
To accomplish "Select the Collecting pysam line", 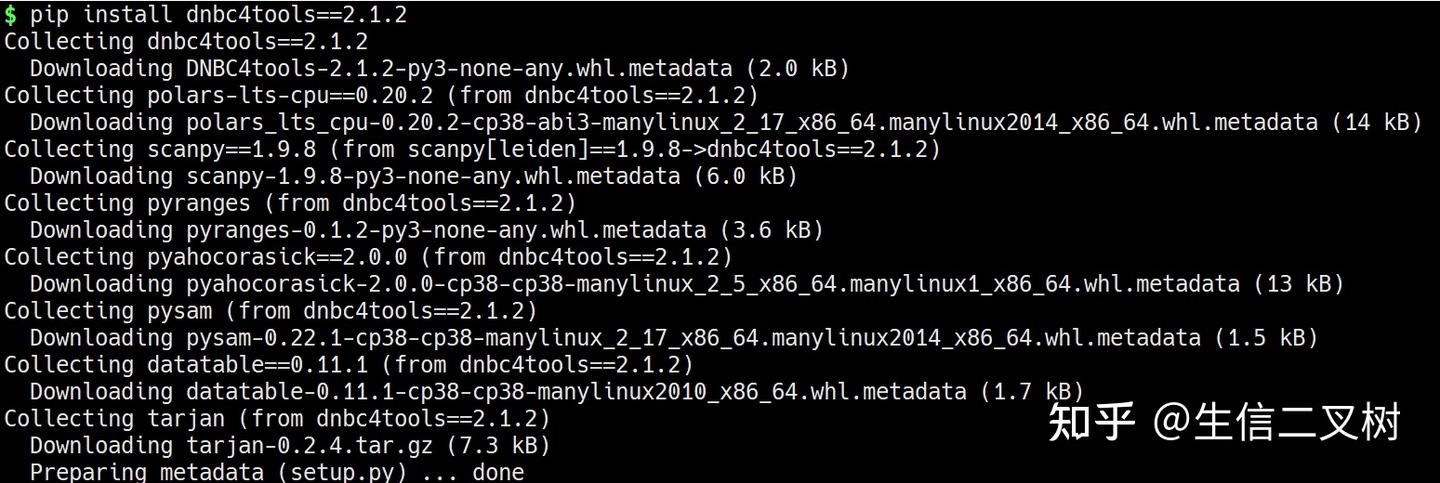I will pyautogui.click(x=270, y=311).
